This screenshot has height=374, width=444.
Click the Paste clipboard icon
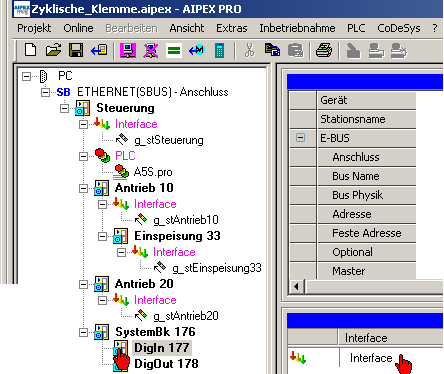[x=295, y=50]
